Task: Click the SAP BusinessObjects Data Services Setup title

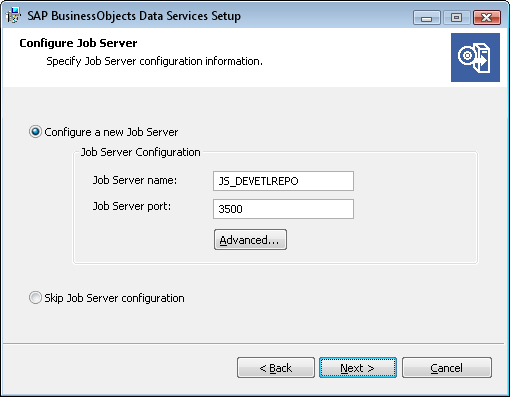Action: [134, 16]
